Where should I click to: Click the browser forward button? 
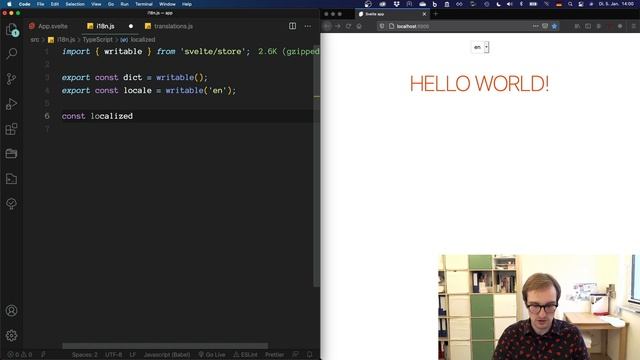[x=338, y=26]
